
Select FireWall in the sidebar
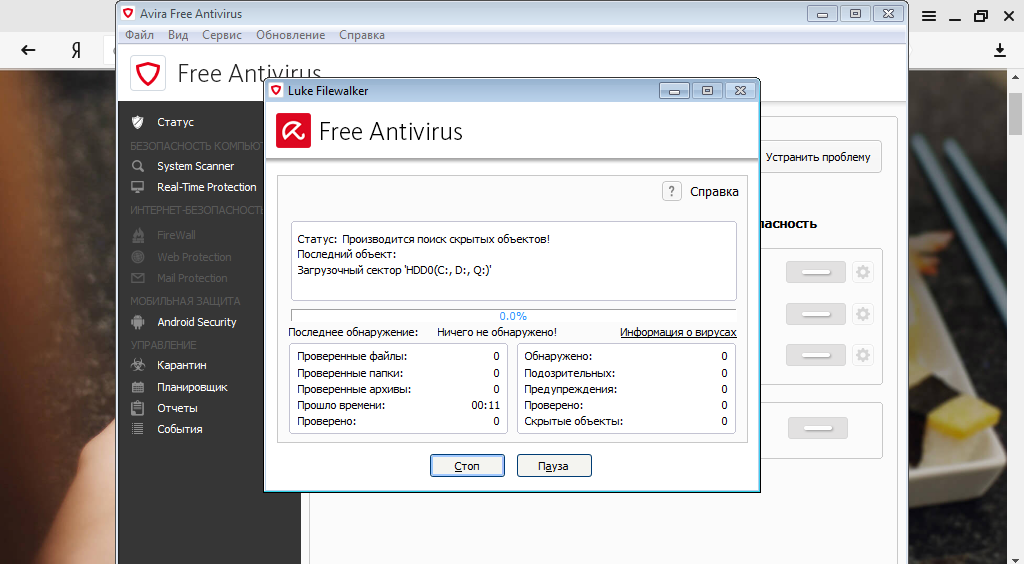point(176,235)
